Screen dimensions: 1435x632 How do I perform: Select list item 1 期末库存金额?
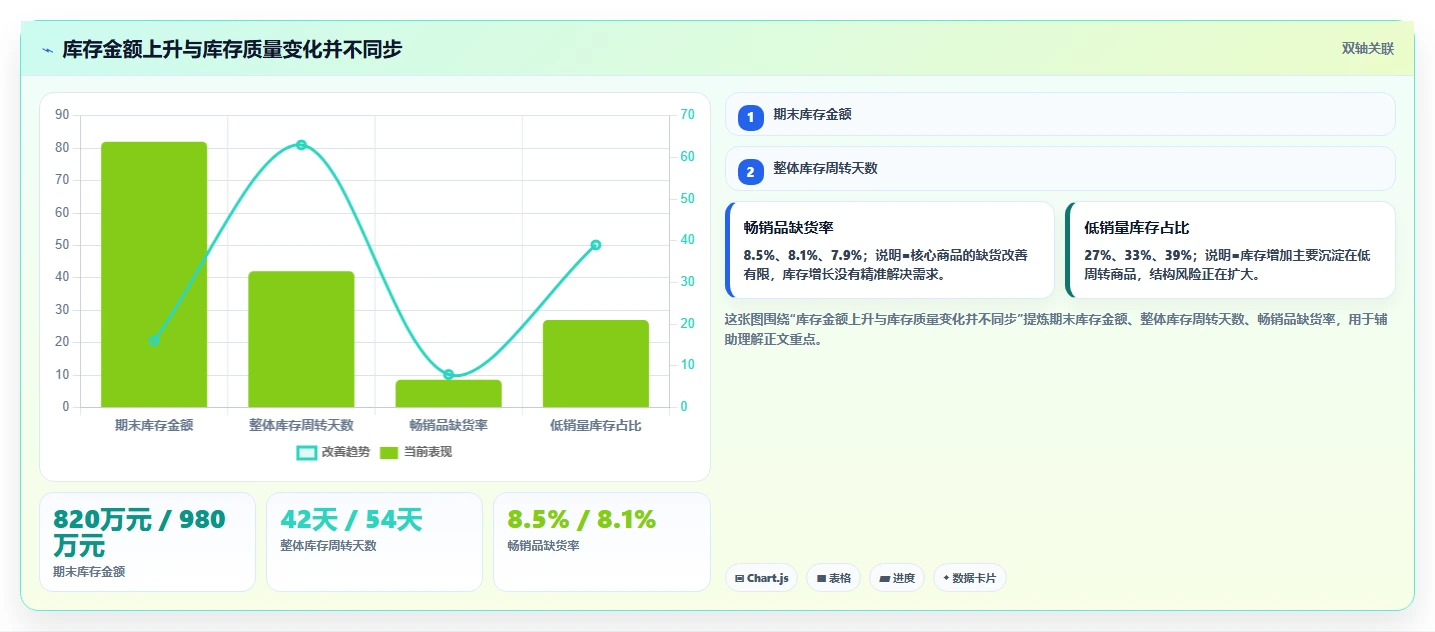point(1060,114)
